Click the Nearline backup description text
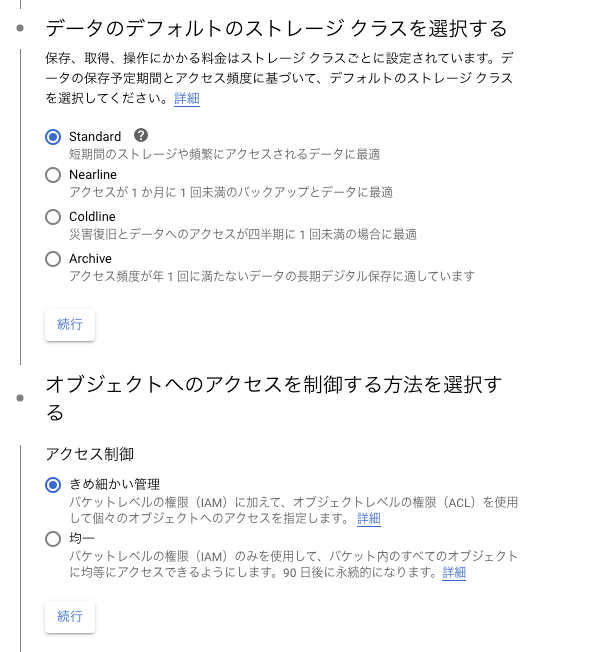This screenshot has width=598, height=652. click(x=231, y=192)
